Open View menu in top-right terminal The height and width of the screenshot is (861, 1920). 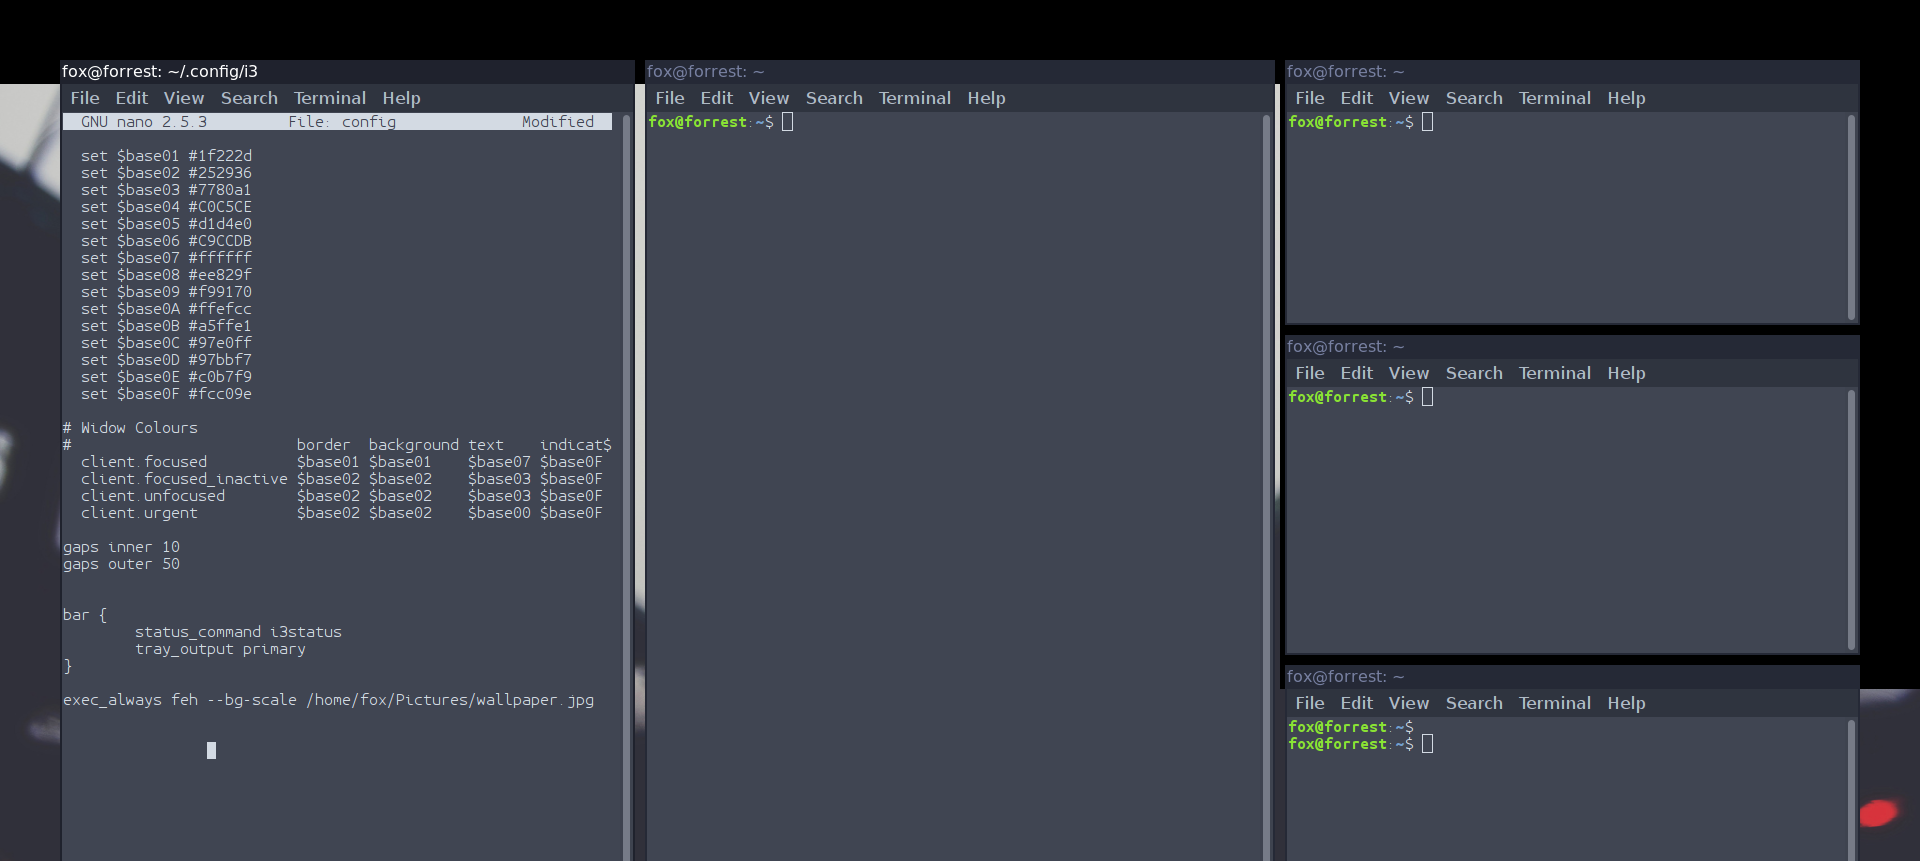pos(1409,98)
